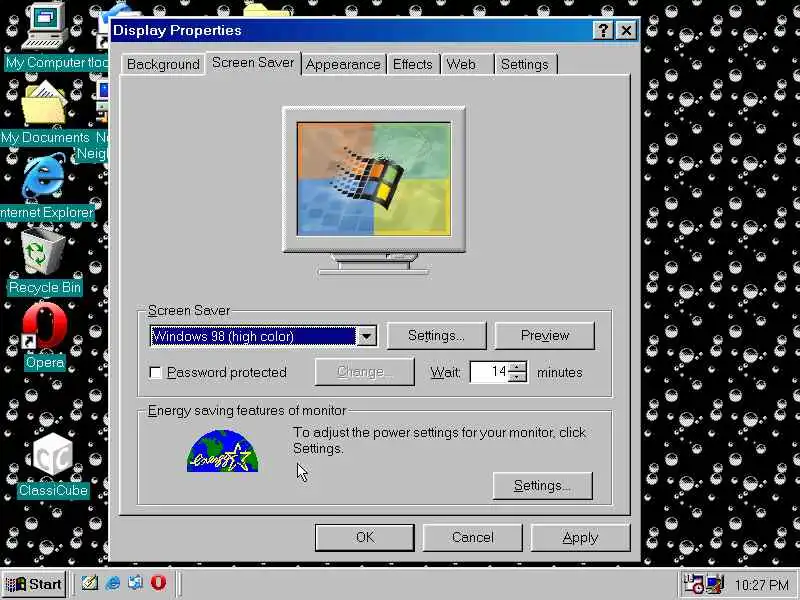The height and width of the screenshot is (600, 800).
Task: Select the Windows 98 (high color) combo box
Action: click(263, 336)
